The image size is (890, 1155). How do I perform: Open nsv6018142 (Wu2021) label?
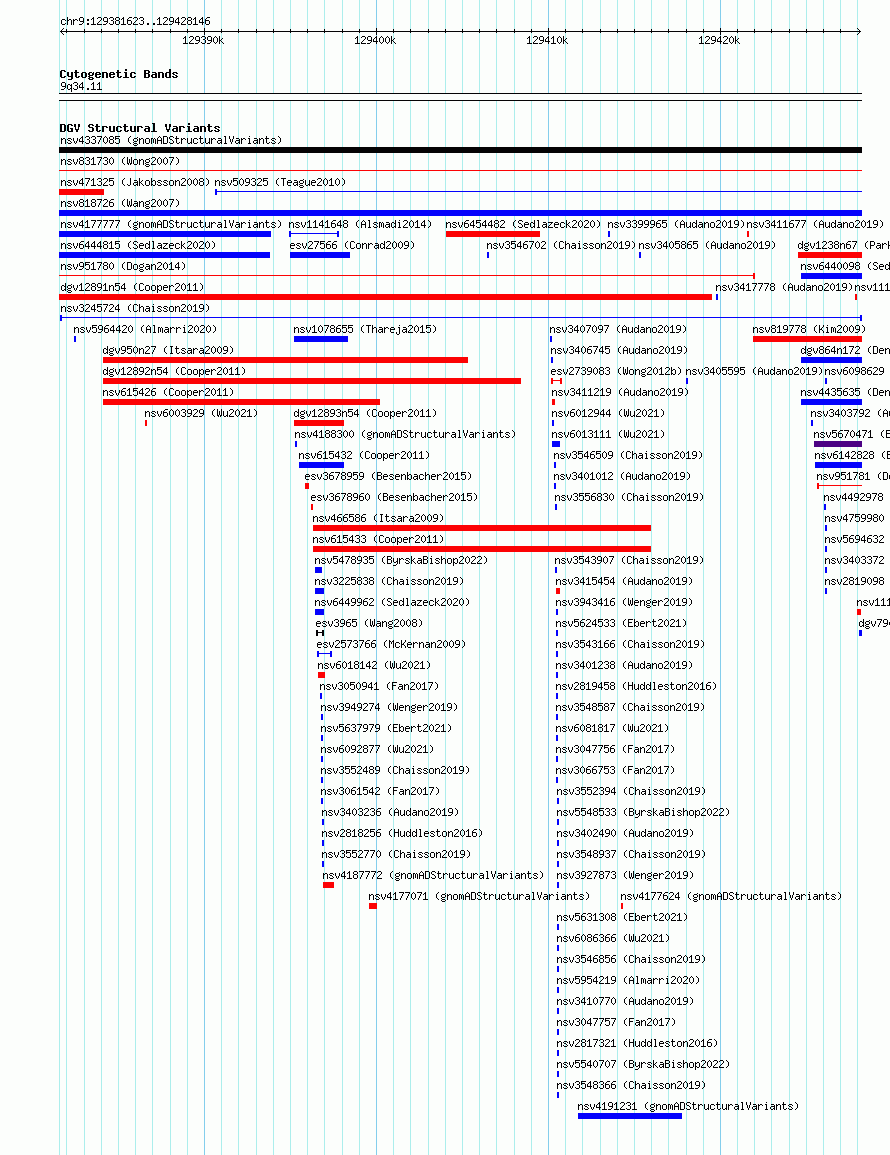click(x=374, y=665)
